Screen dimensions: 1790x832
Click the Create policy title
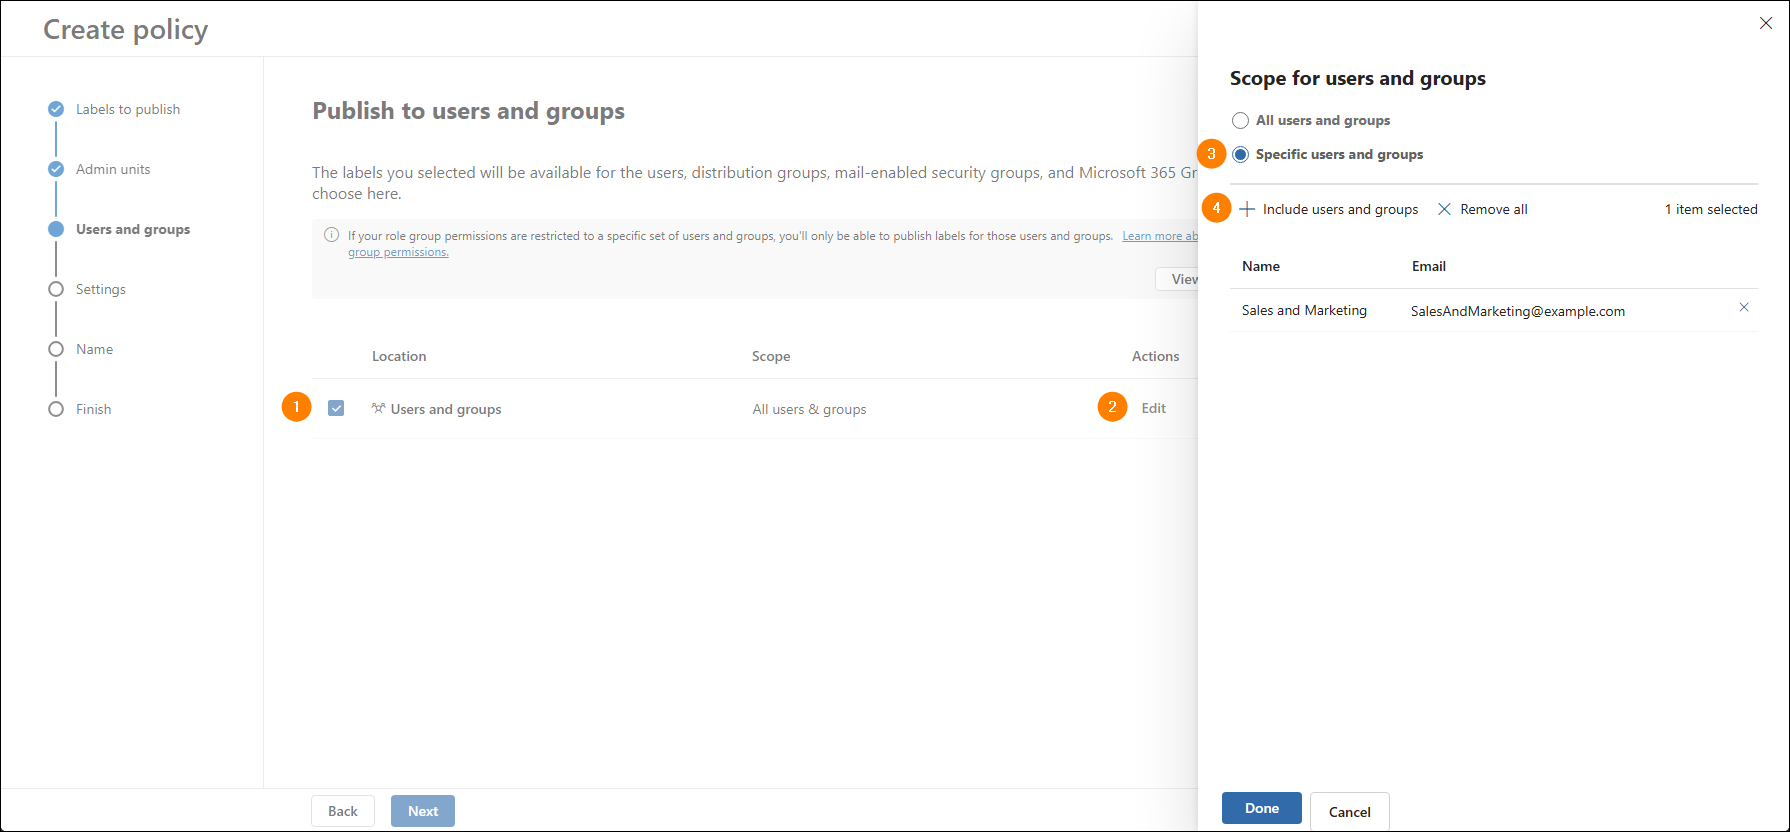[126, 30]
